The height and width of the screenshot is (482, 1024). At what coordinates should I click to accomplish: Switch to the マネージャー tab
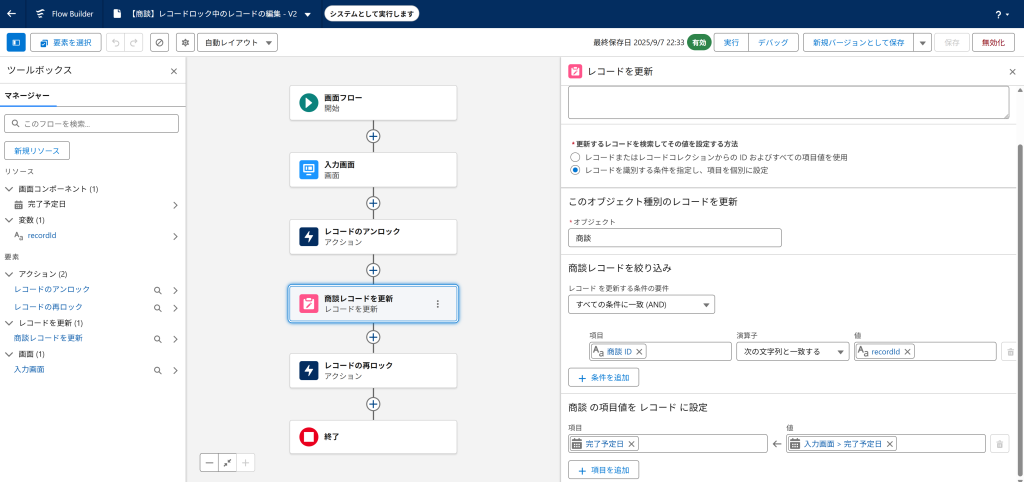click(28, 95)
